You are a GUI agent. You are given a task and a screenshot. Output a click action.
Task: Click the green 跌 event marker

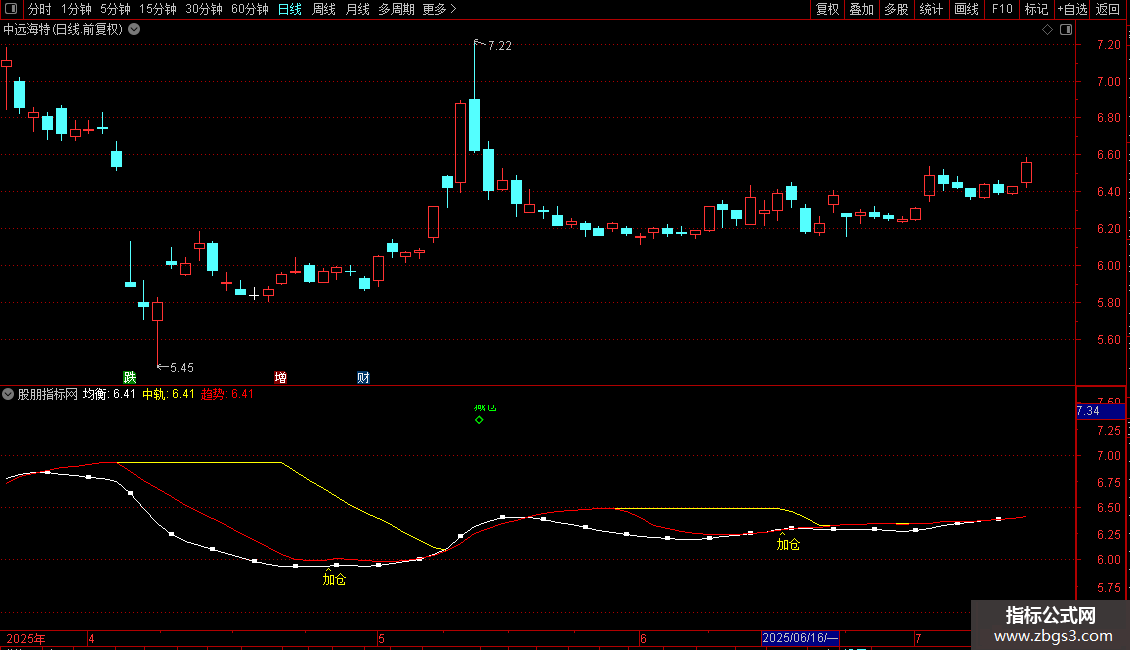tap(130, 378)
